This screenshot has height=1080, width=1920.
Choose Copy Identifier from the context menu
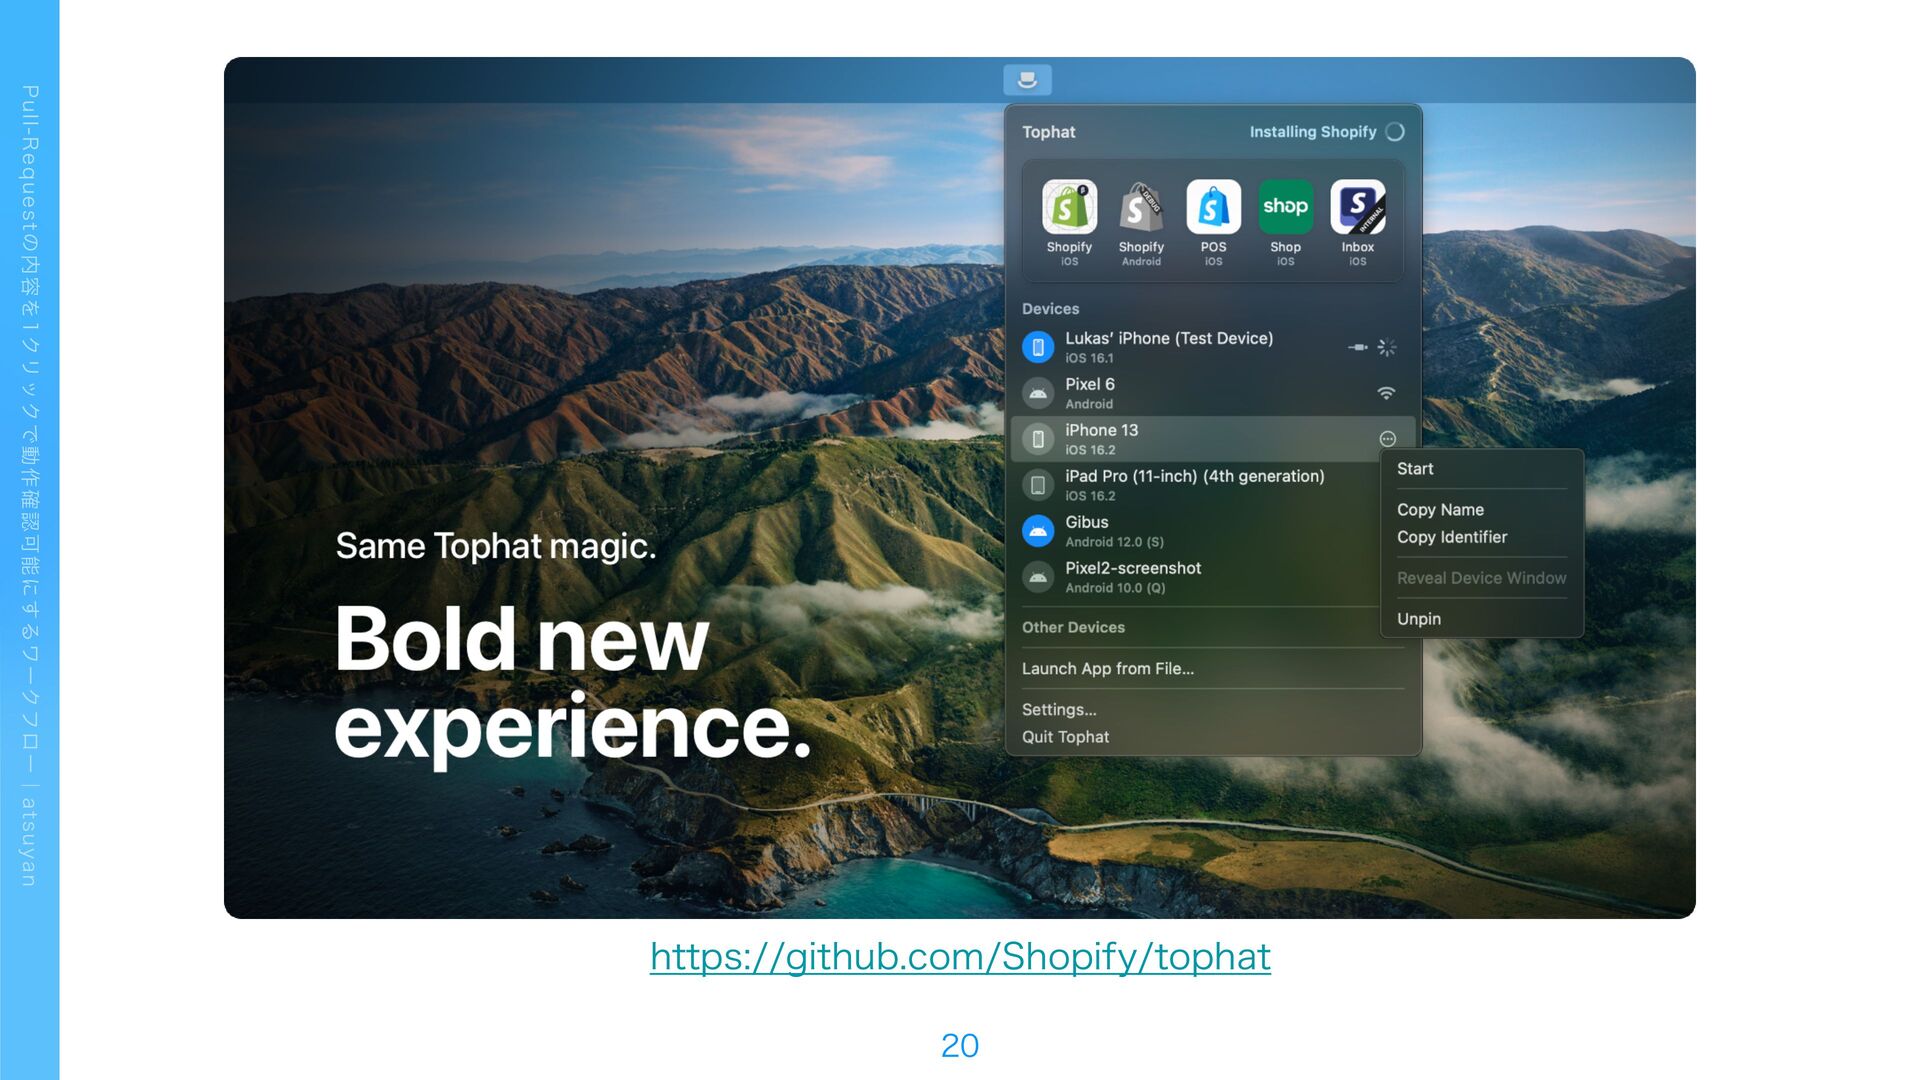coord(1451,537)
